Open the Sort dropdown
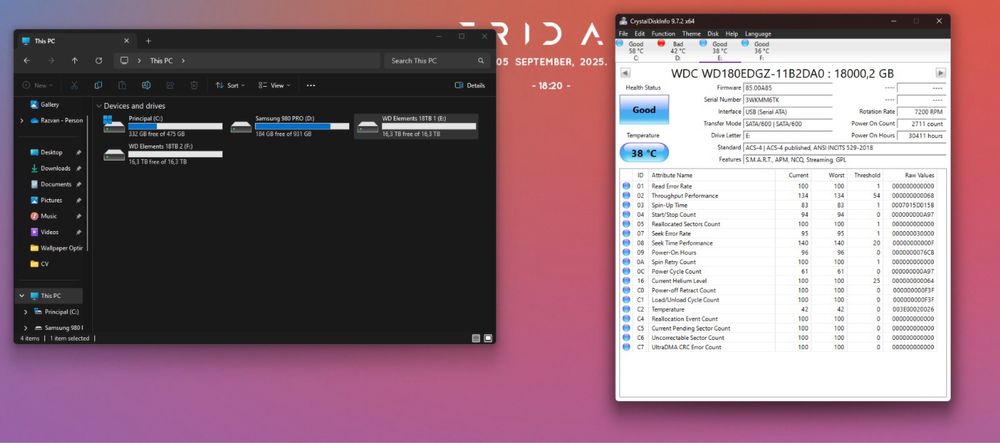The width and height of the screenshot is (1000, 443). coord(230,85)
